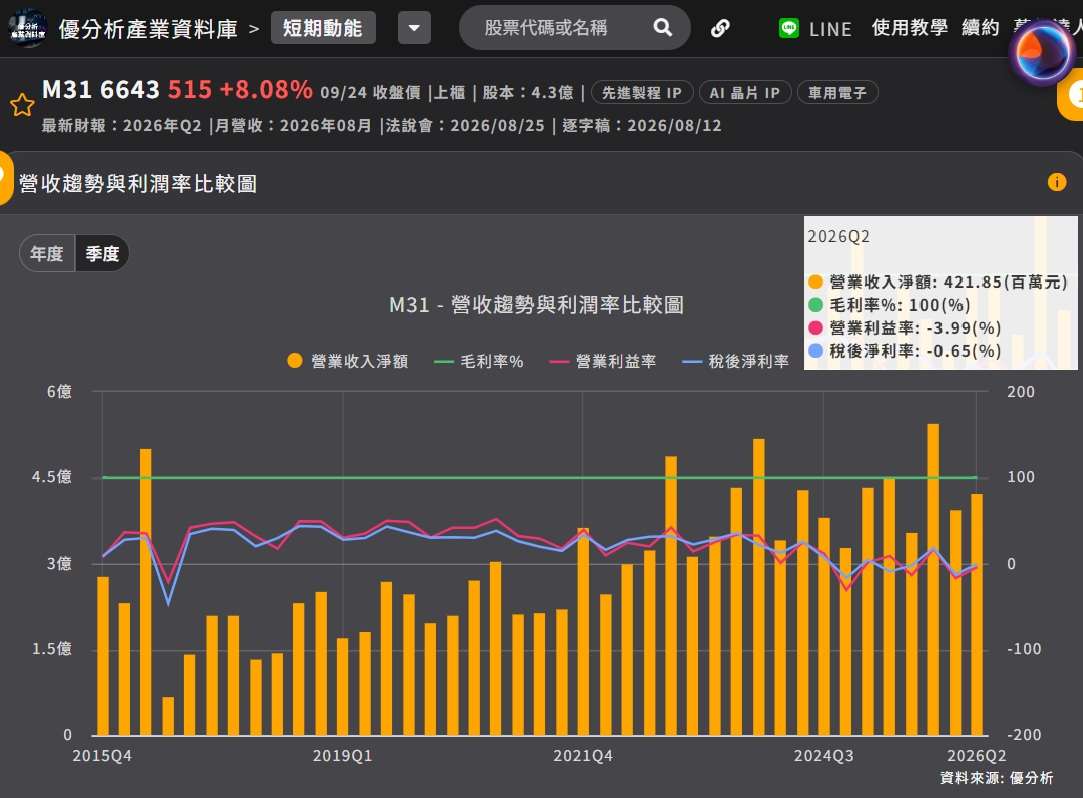This screenshot has height=798, width=1083.
Task: Click 逐字稿：2026/08/12 text
Action: coord(642,126)
